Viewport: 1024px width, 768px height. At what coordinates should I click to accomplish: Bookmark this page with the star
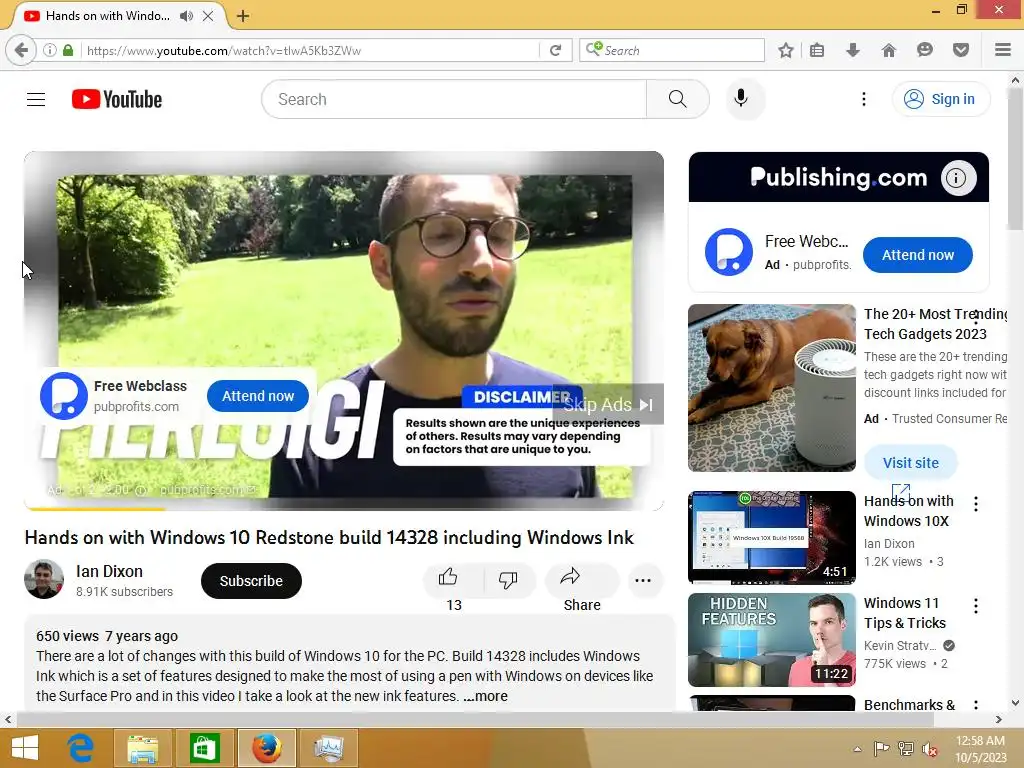(x=786, y=50)
